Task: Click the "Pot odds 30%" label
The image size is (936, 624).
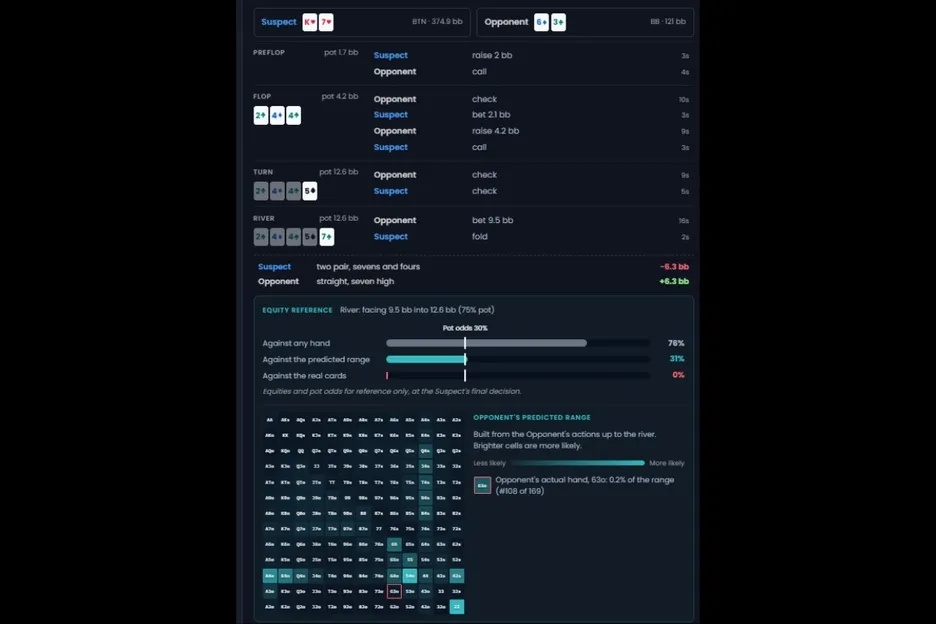Action: (465, 328)
